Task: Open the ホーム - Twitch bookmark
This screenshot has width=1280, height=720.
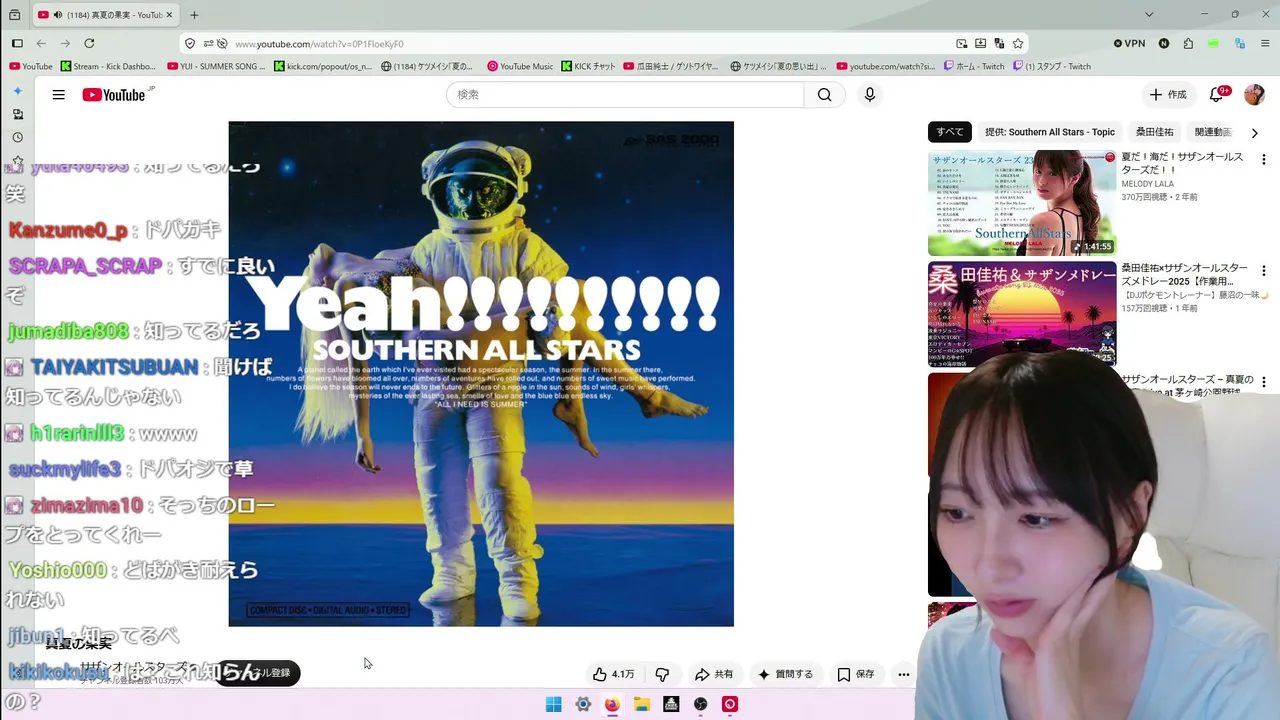Action: 973,67
